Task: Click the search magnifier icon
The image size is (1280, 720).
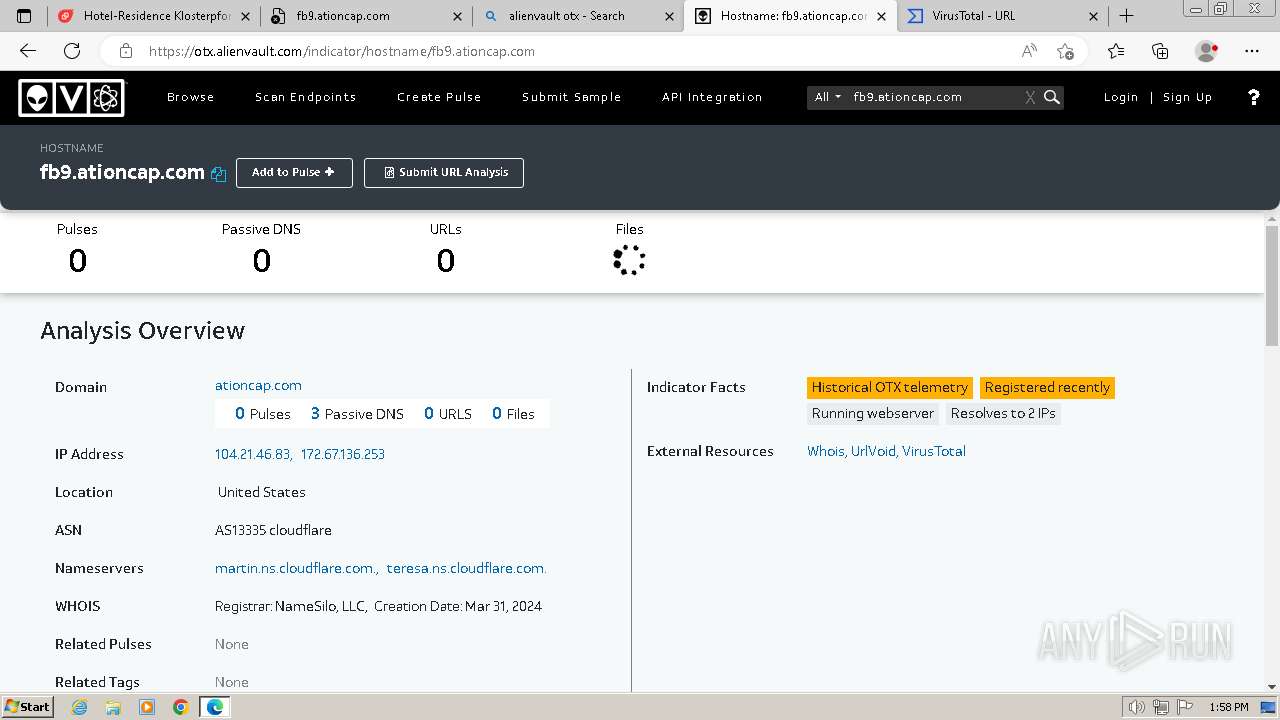Action: [x=1052, y=97]
